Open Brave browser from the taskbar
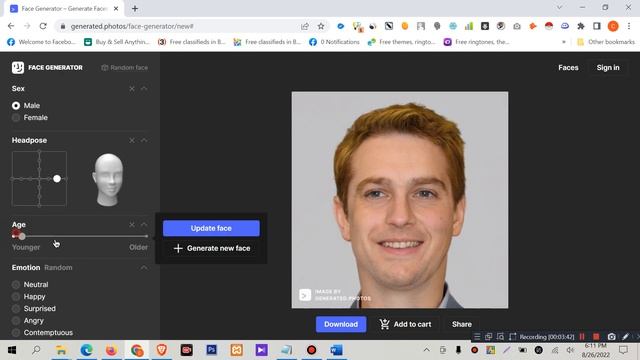The image size is (640, 360). [162, 350]
